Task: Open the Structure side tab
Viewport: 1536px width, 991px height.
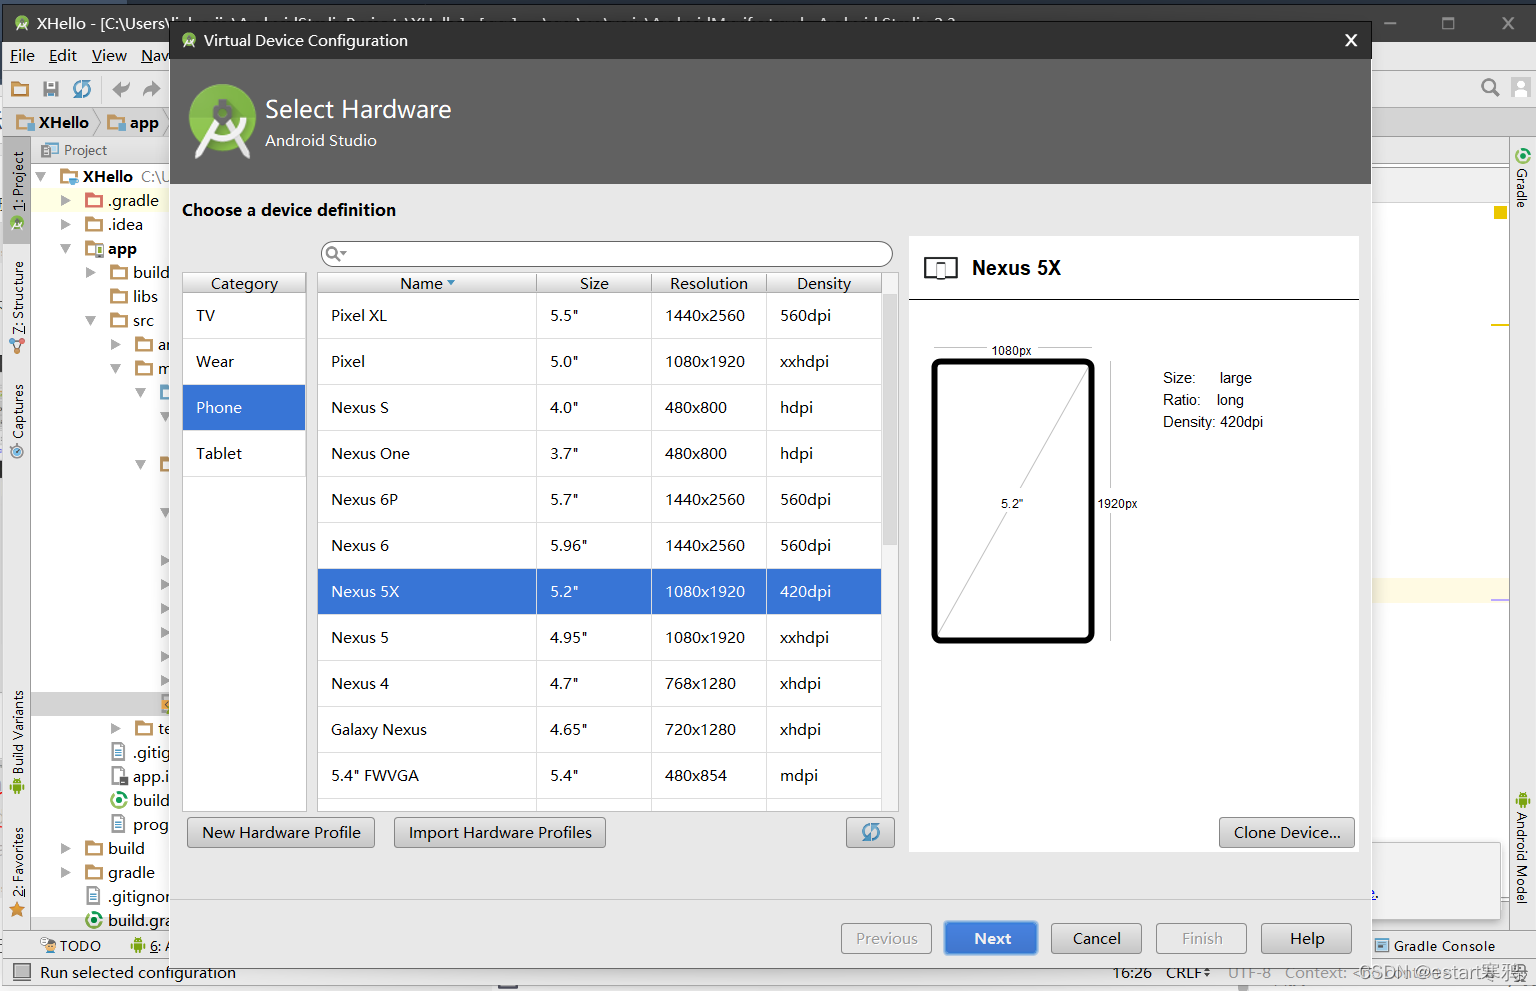Action: tap(17, 306)
